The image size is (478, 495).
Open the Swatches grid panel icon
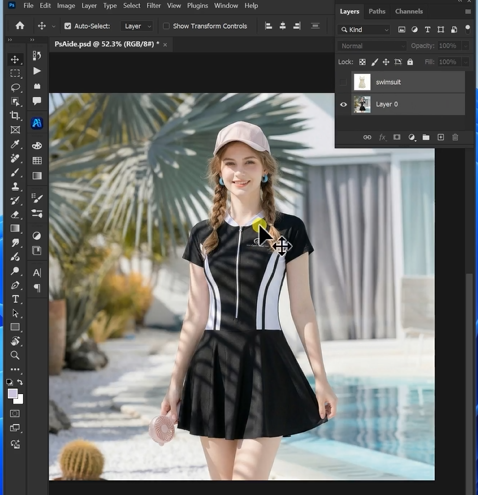(x=37, y=161)
